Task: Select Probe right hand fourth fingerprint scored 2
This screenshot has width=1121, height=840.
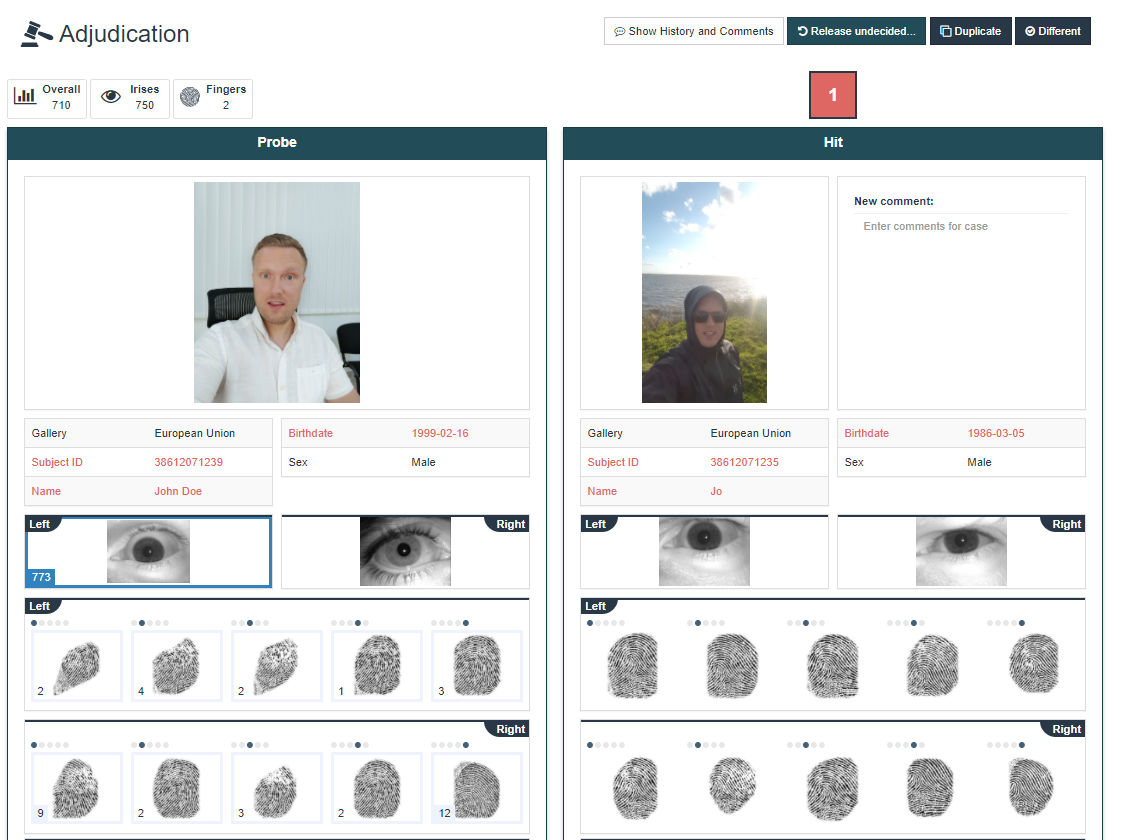Action: click(377, 788)
